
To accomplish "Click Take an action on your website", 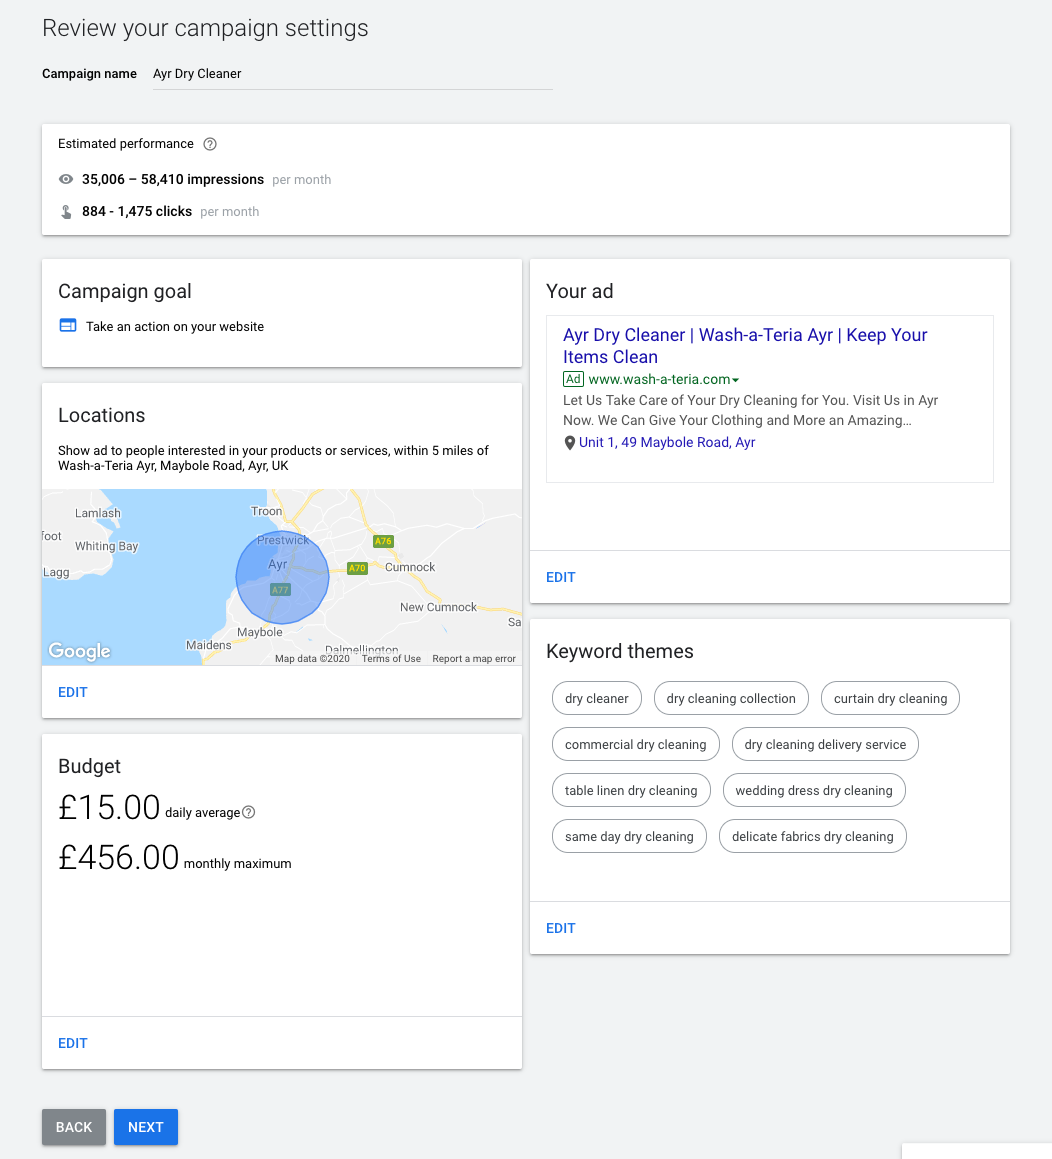I will [x=174, y=327].
